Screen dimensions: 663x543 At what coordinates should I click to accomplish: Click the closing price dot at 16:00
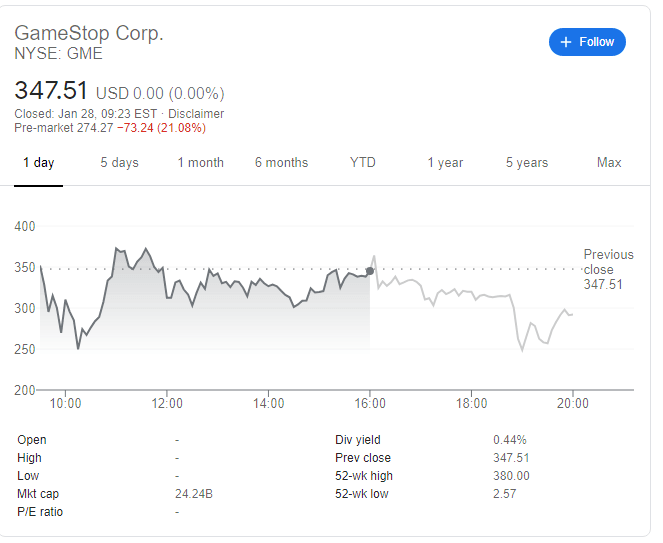pos(370,271)
